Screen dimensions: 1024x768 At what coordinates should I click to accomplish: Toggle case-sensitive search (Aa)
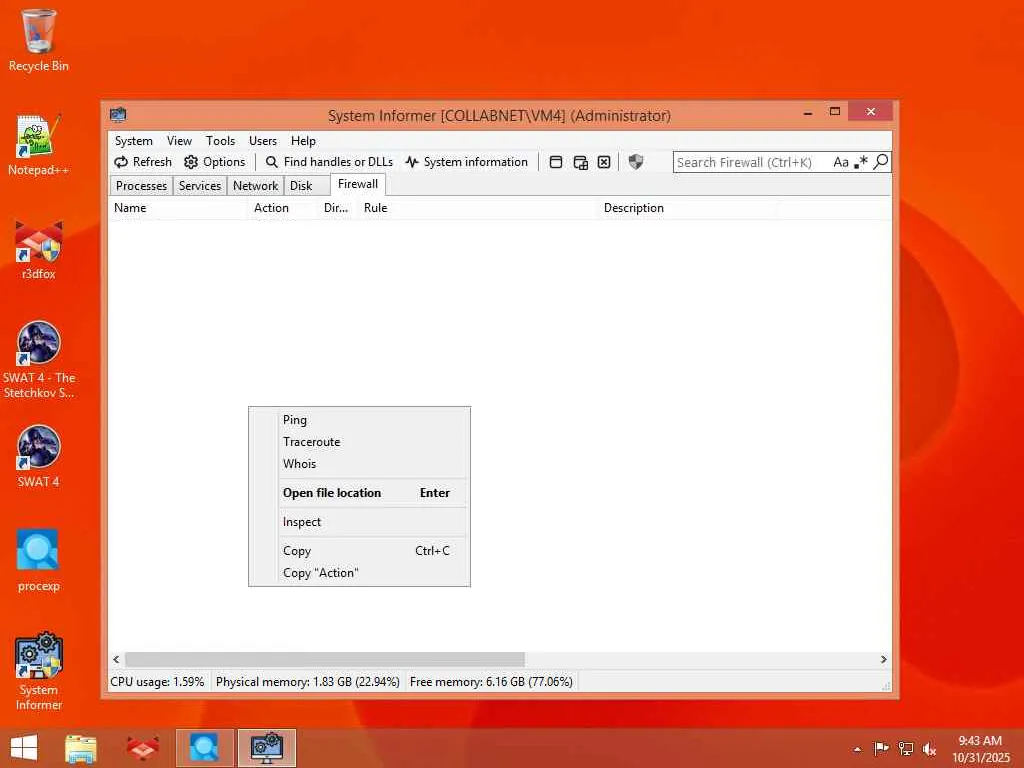click(840, 162)
